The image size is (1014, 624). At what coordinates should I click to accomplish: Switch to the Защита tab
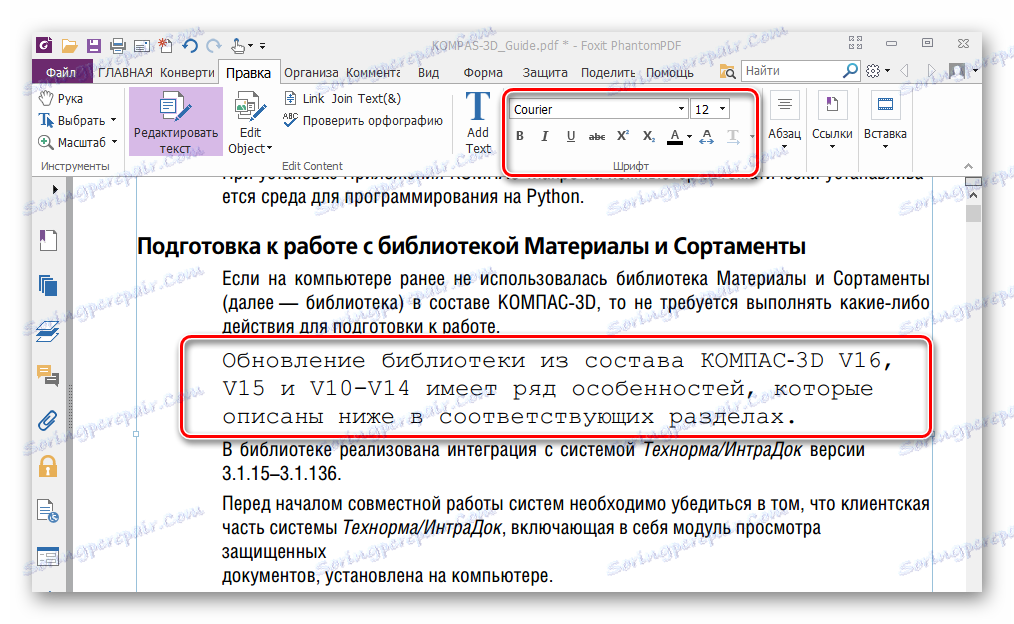pos(545,72)
